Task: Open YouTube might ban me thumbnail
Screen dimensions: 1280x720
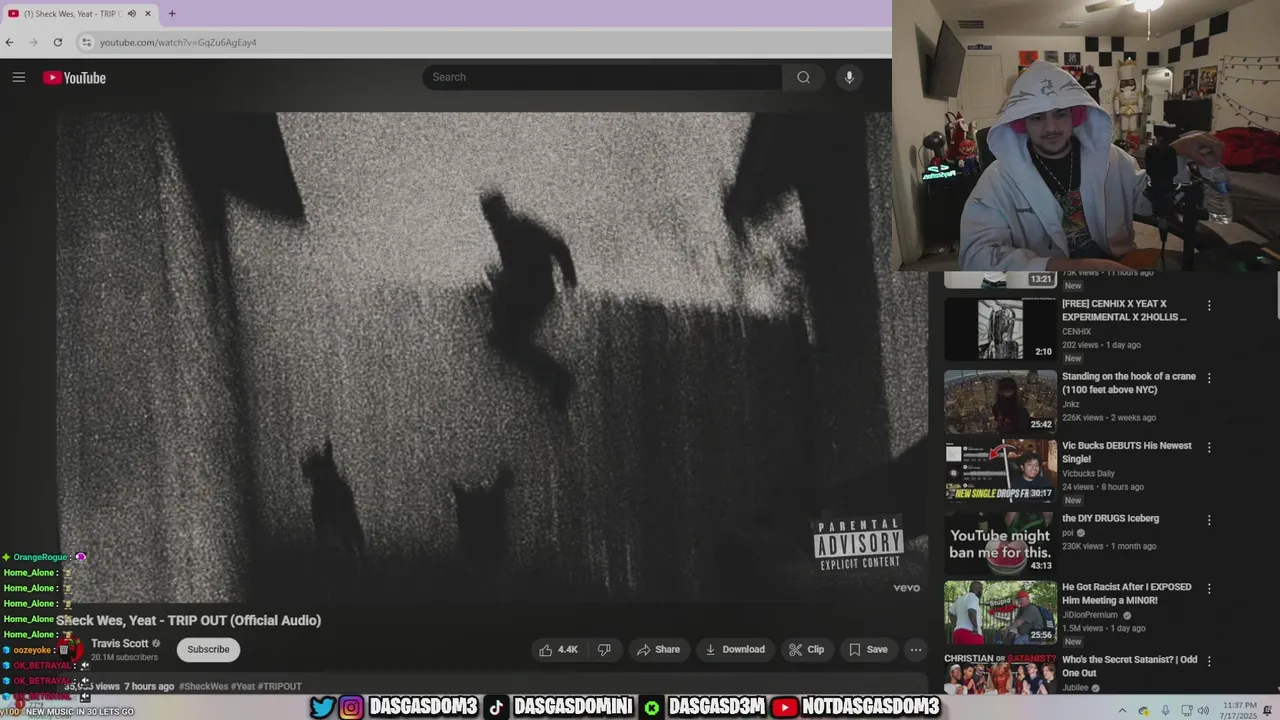Action: pyautogui.click(x=1000, y=543)
